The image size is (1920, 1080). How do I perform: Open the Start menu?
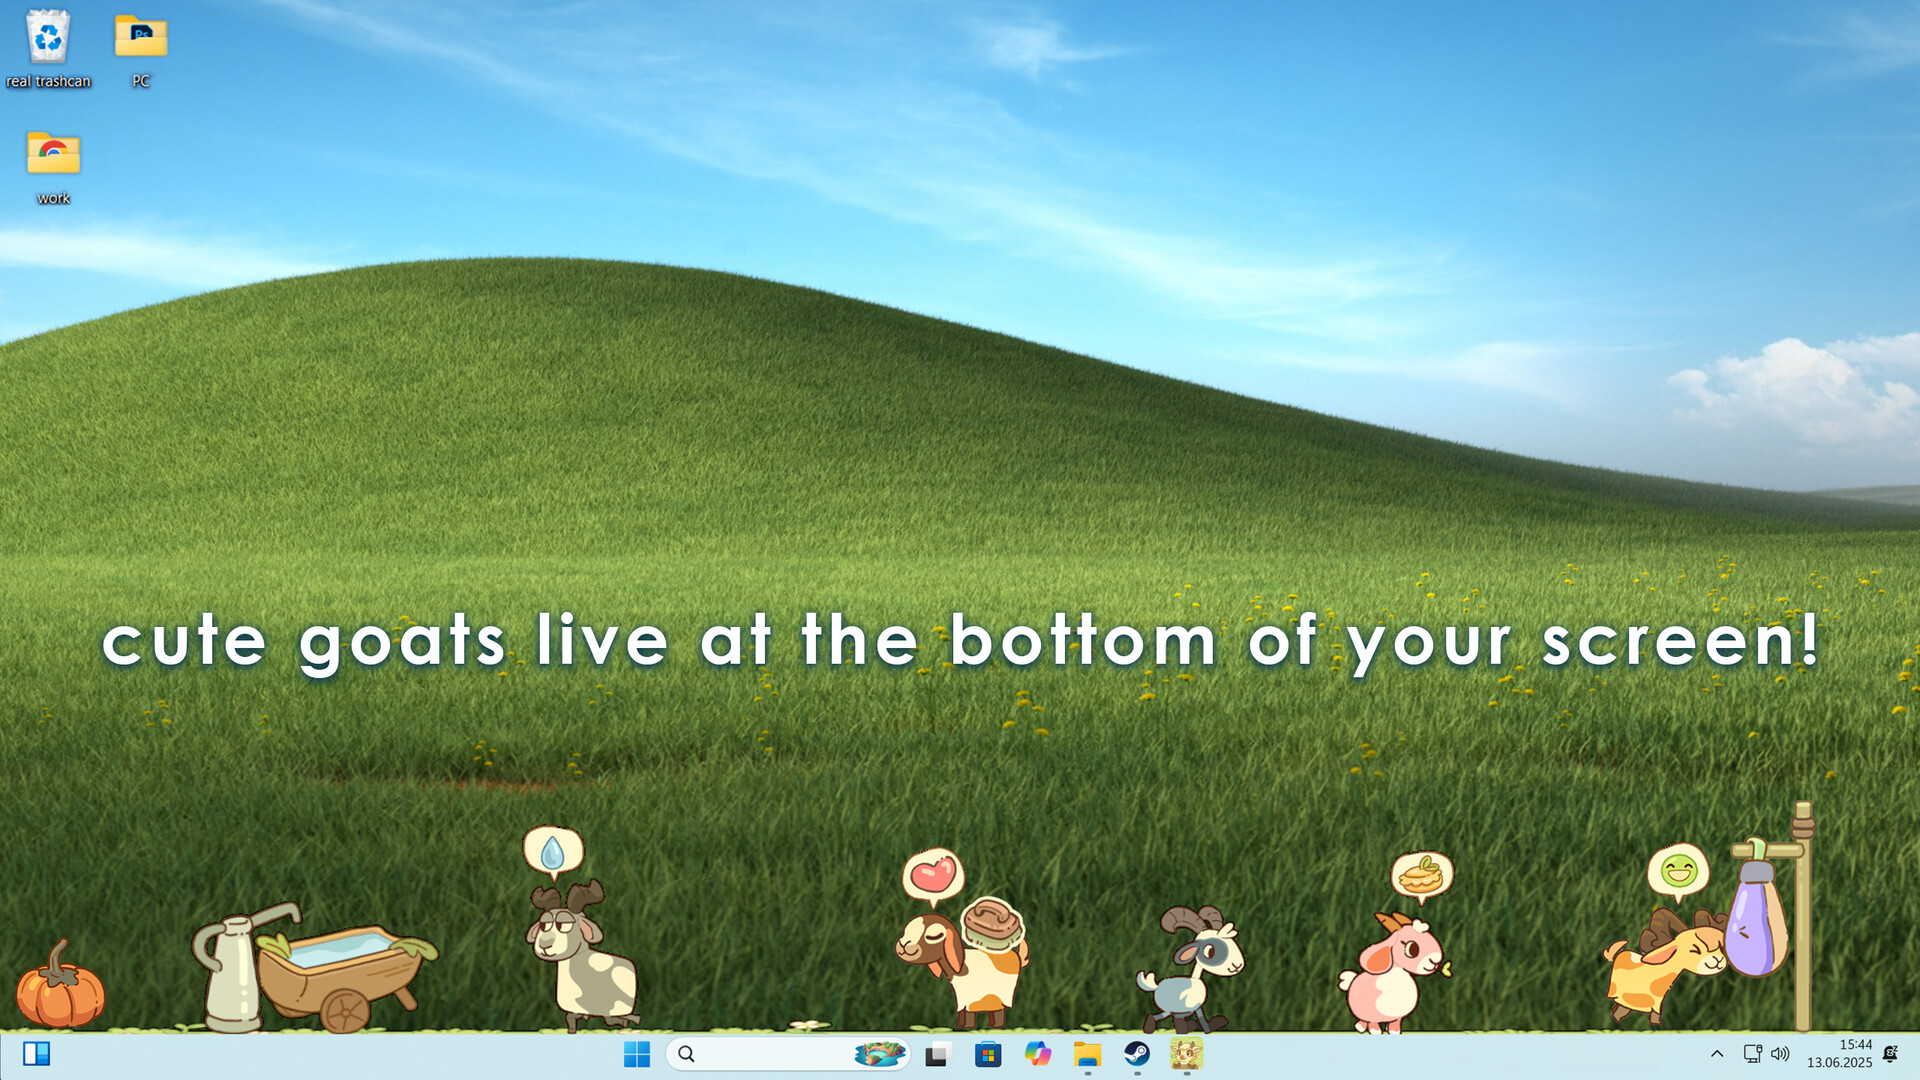point(637,1054)
